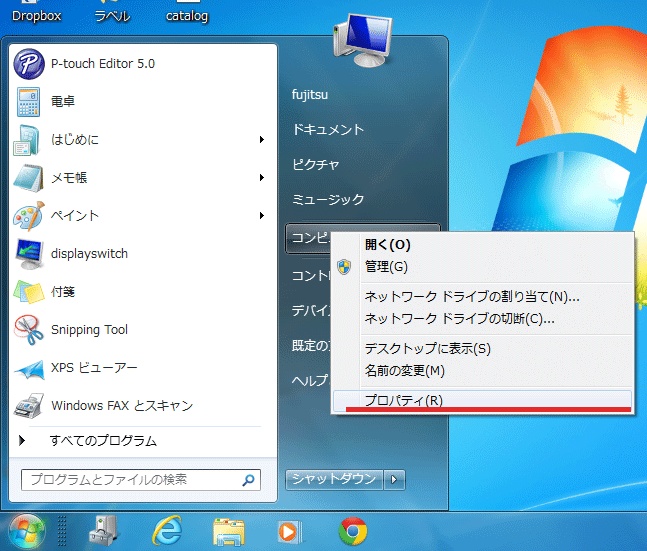Image resolution: width=647 pixels, height=551 pixels.
Task: Expand はじめに submenu arrow
Action: pos(262,140)
